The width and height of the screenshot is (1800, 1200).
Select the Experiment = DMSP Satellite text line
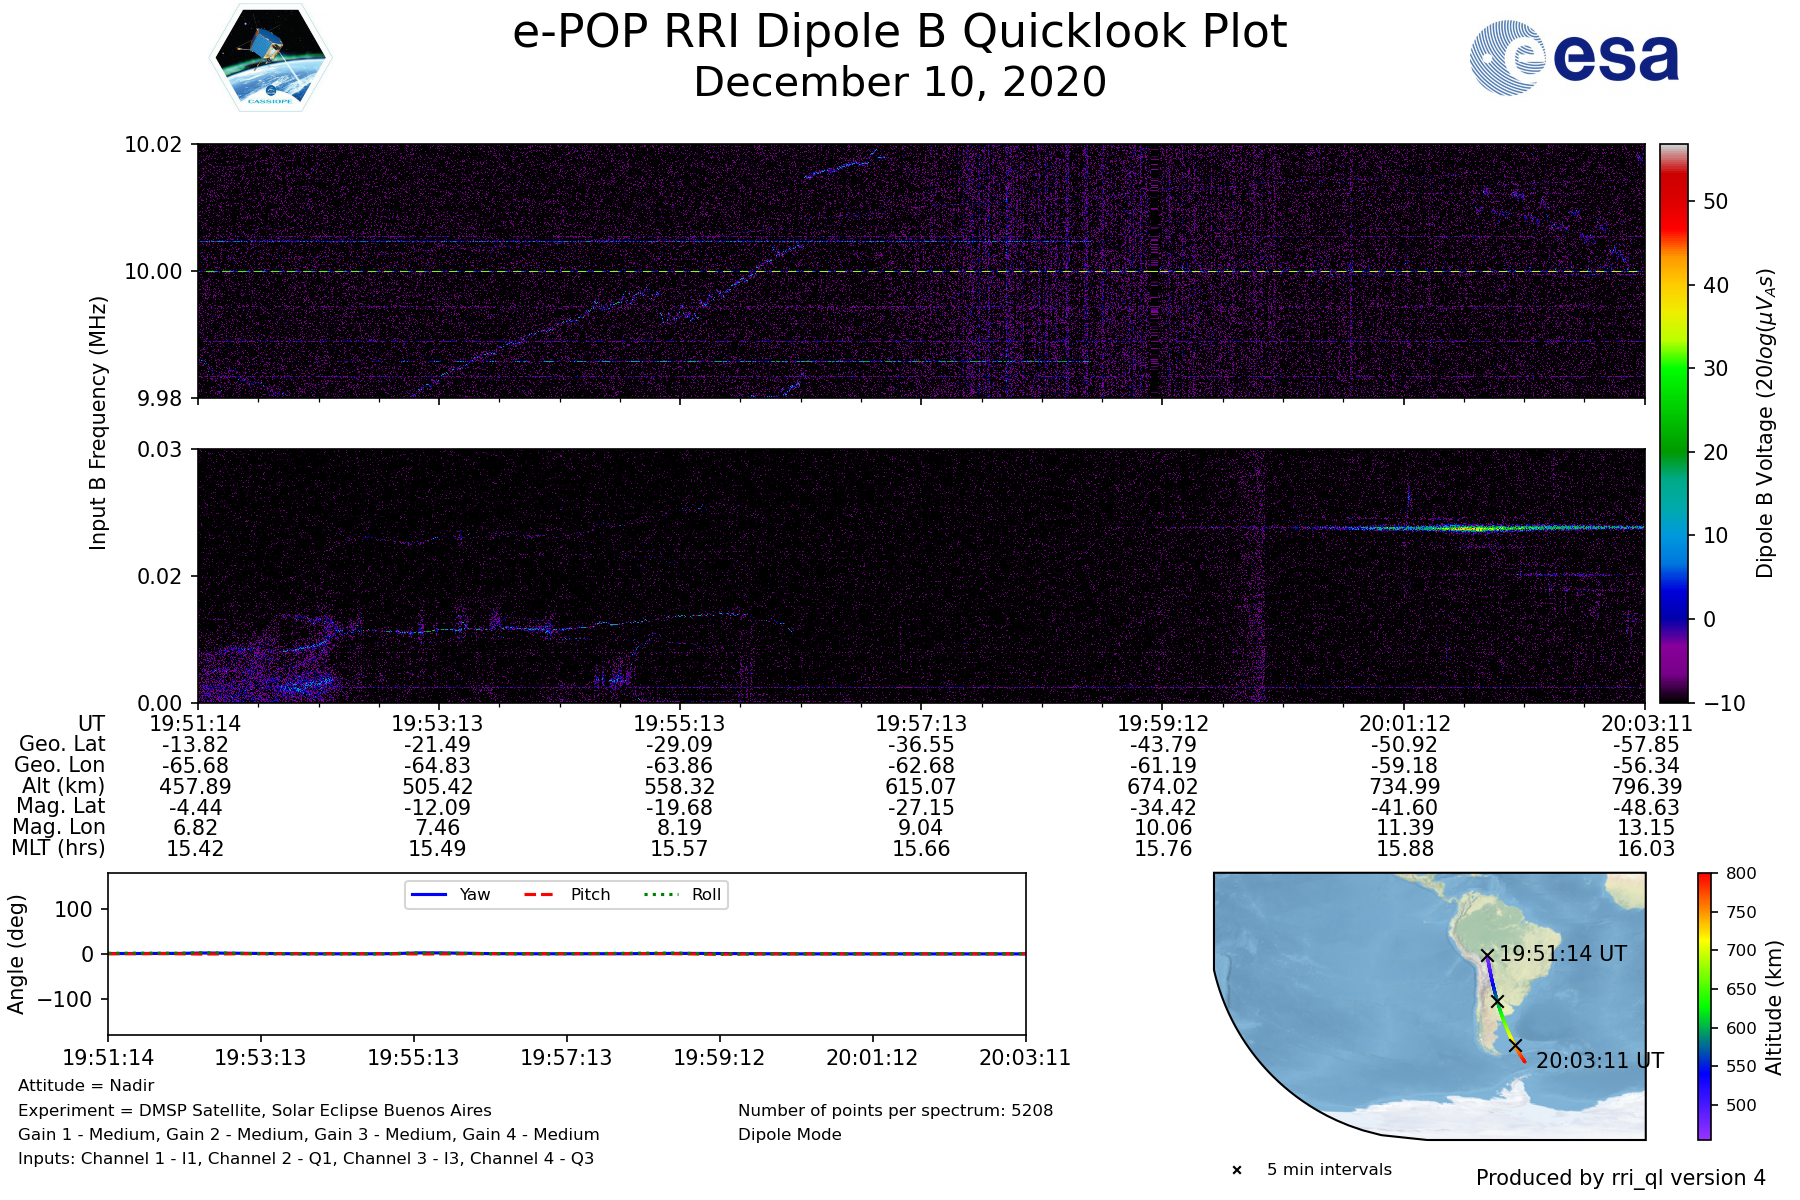[x=255, y=1110]
